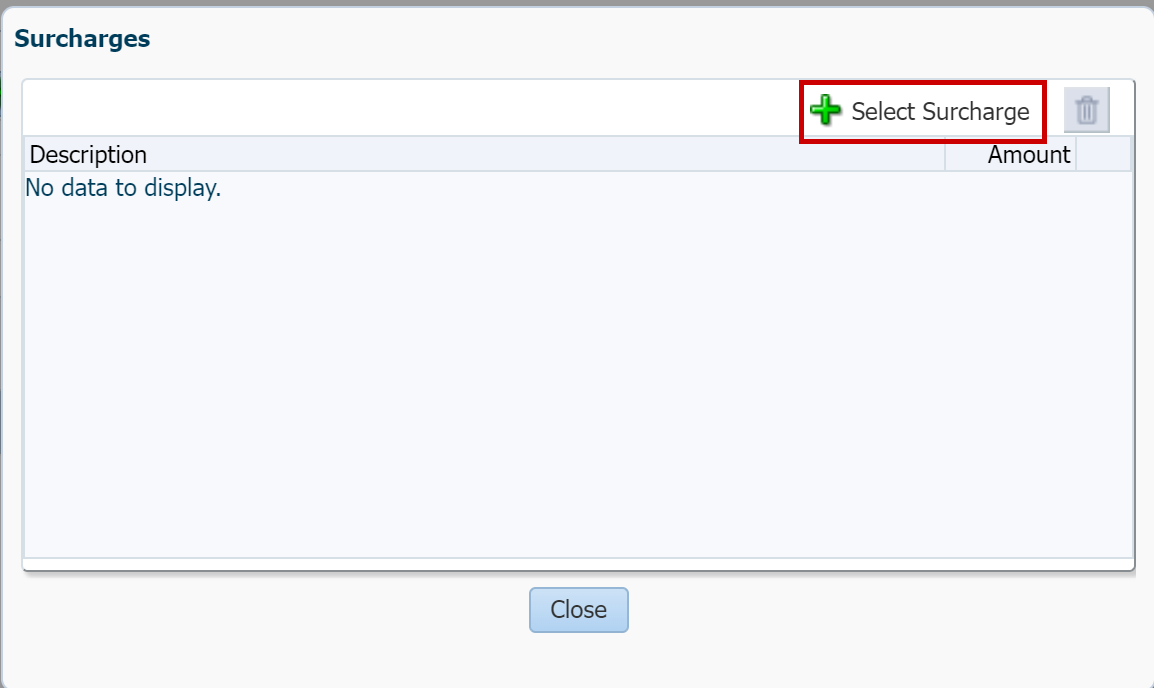This screenshot has width=1154, height=688.
Task: Open the Select Surcharge option
Action: pos(921,111)
